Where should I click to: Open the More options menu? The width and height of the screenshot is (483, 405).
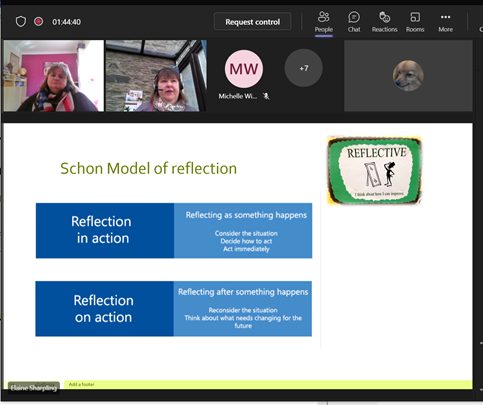click(x=446, y=22)
